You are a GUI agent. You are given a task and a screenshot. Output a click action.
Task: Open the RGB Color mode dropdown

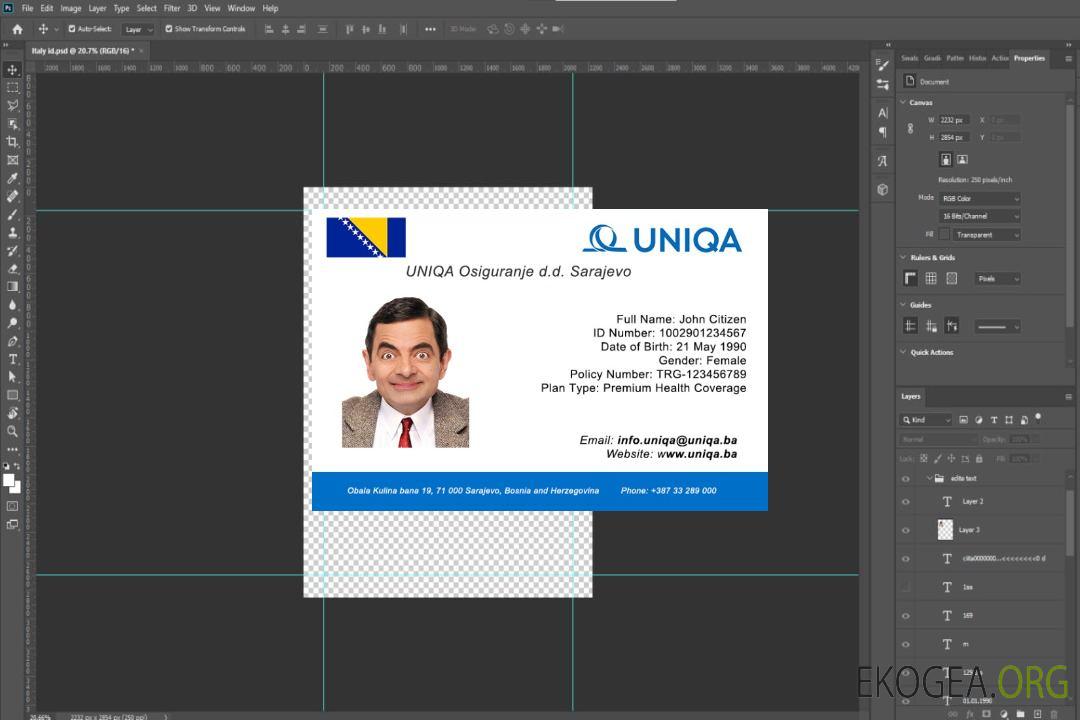[x=979, y=198]
